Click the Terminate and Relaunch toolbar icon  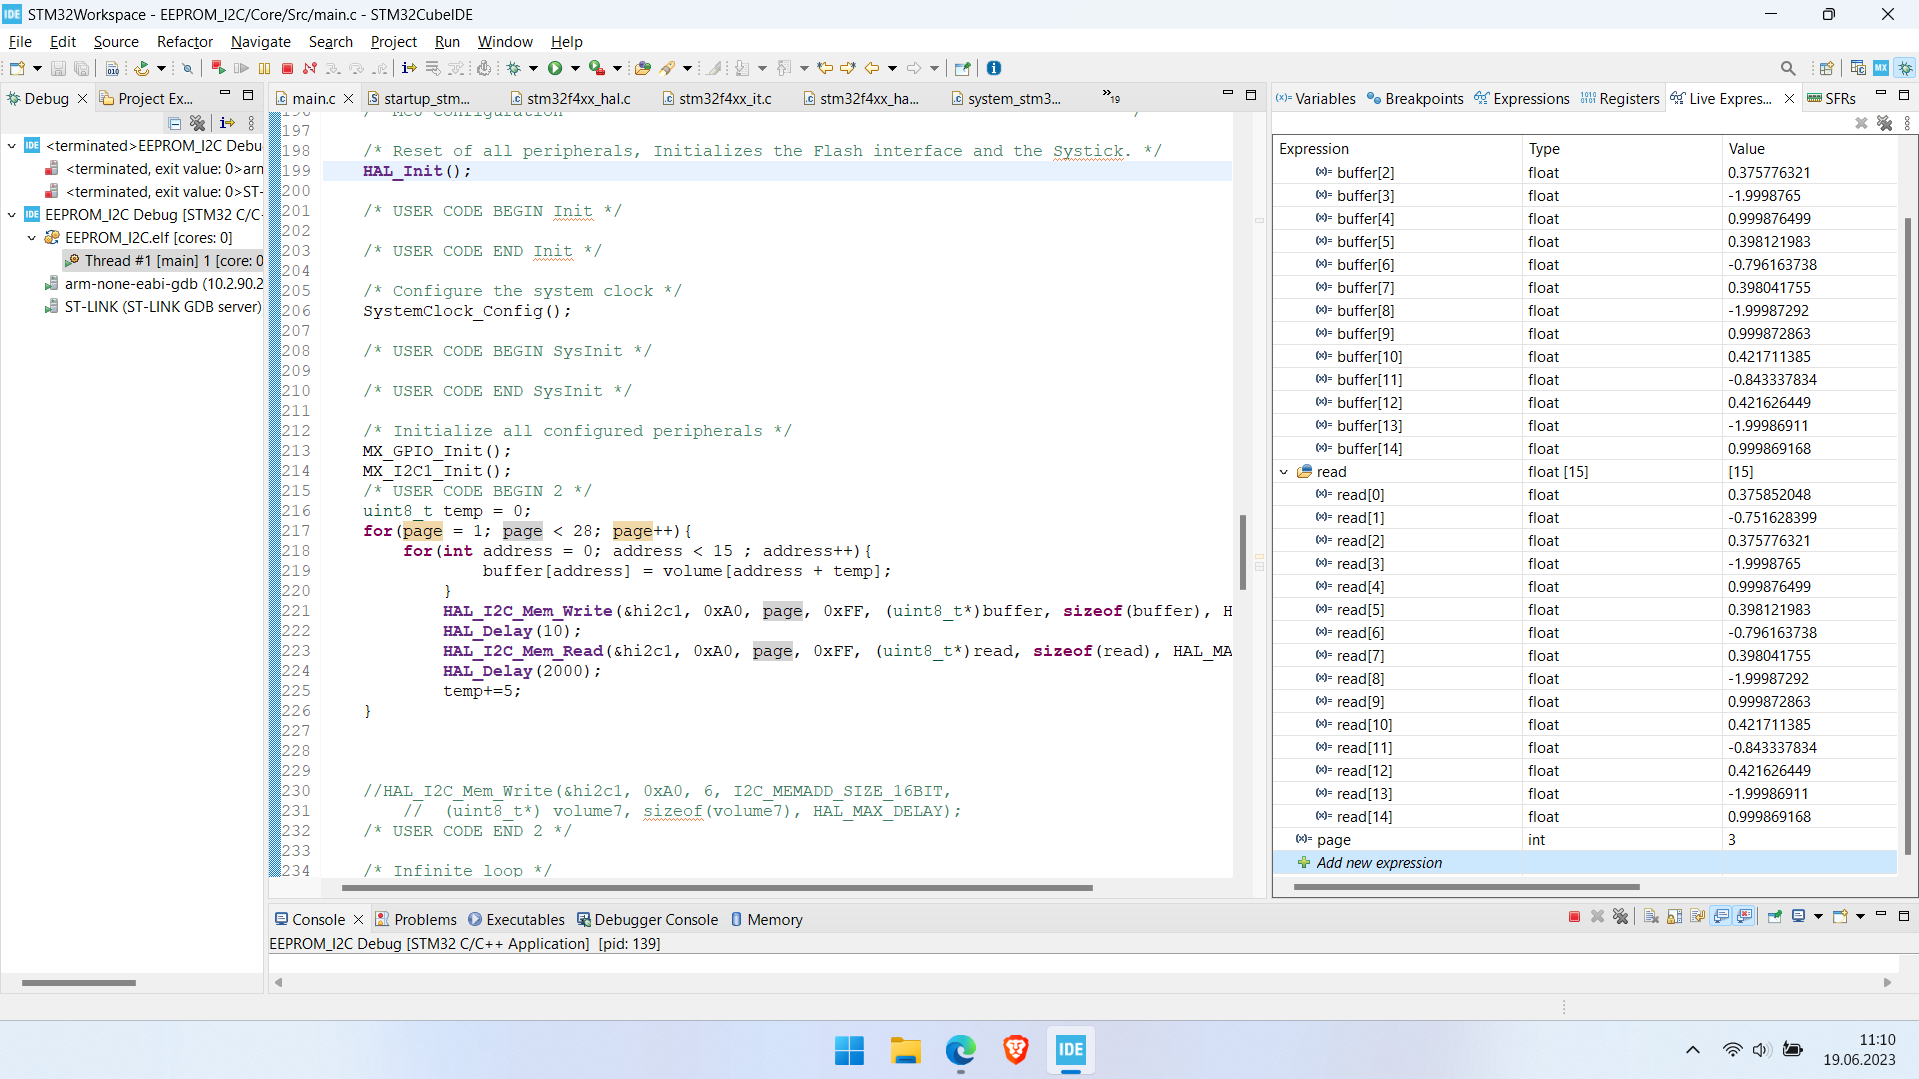217,68
